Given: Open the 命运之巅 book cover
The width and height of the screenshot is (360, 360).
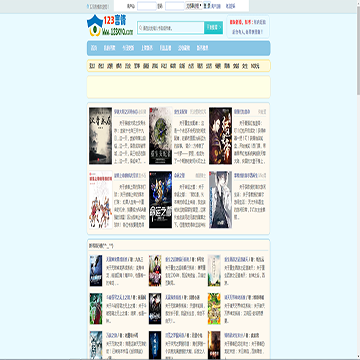Looking at the screenshot, I should [160, 200].
